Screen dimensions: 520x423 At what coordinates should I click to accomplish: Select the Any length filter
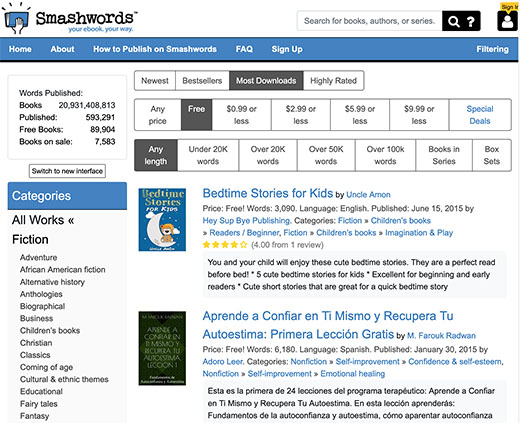pyautogui.click(x=156, y=155)
